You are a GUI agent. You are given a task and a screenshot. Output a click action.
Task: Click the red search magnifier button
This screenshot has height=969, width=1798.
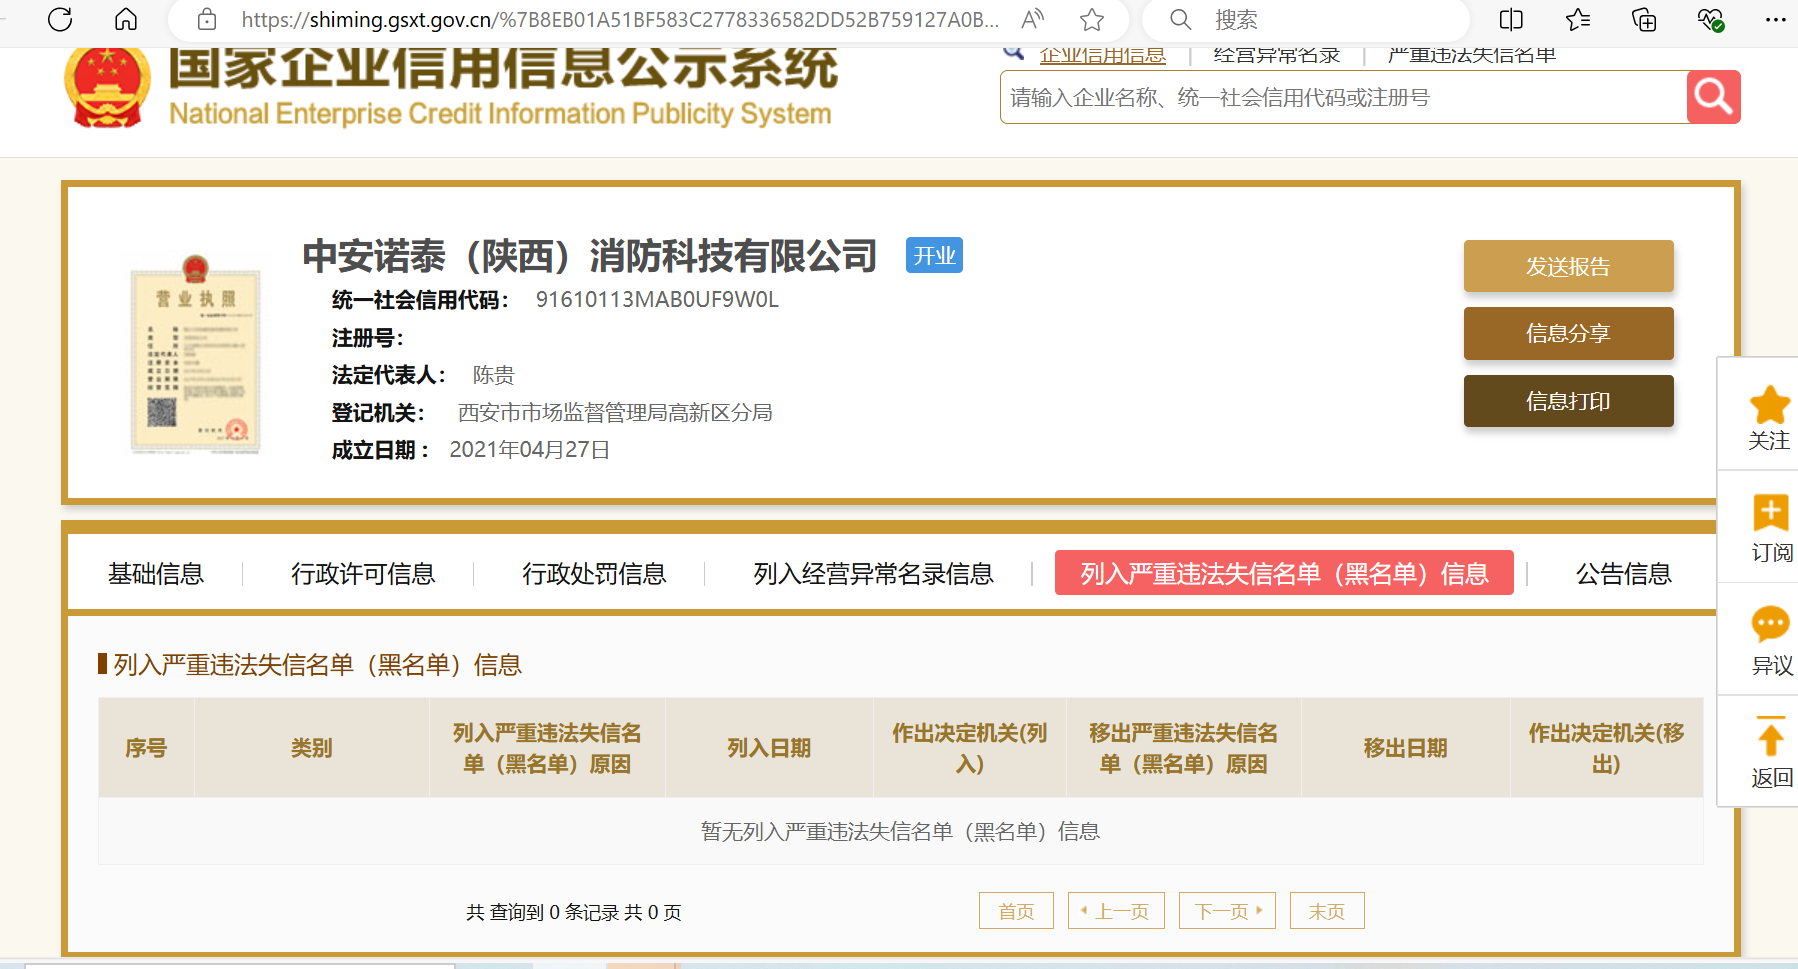(x=1713, y=97)
